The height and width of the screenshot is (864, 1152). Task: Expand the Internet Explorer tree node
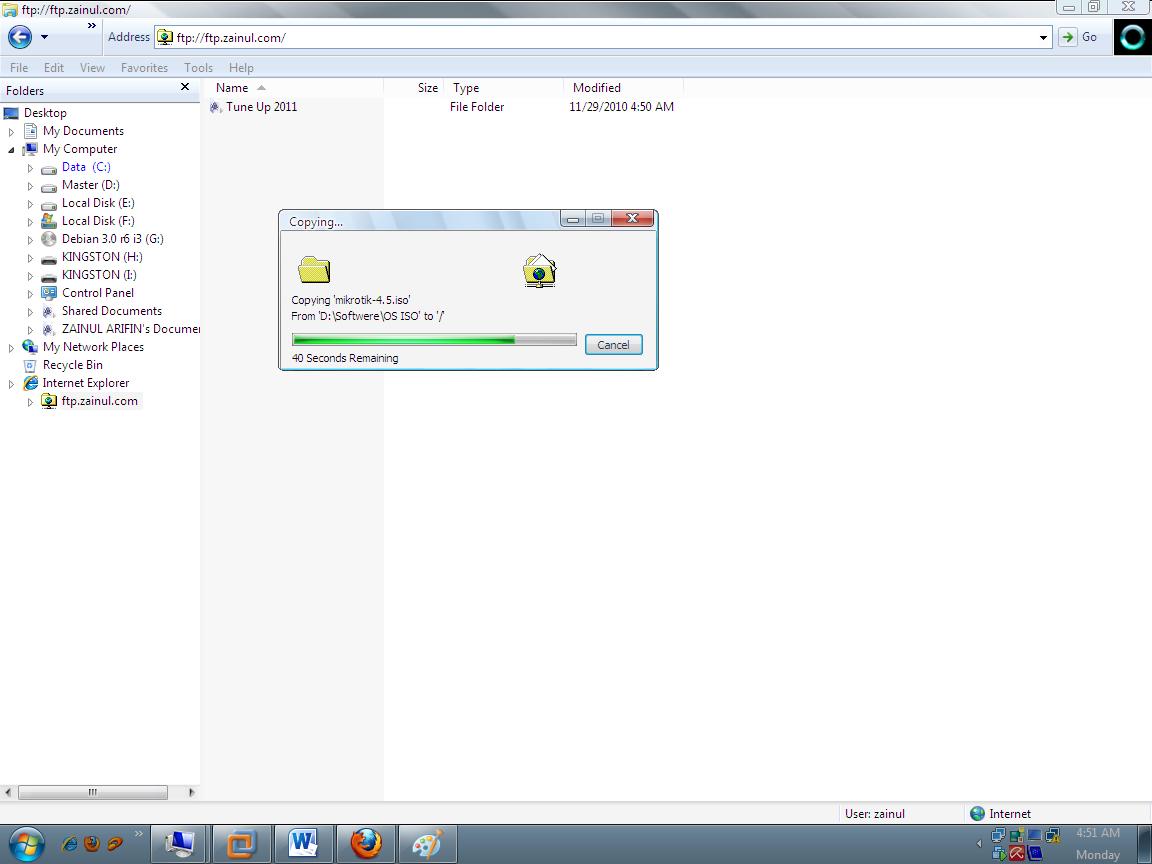11,384
